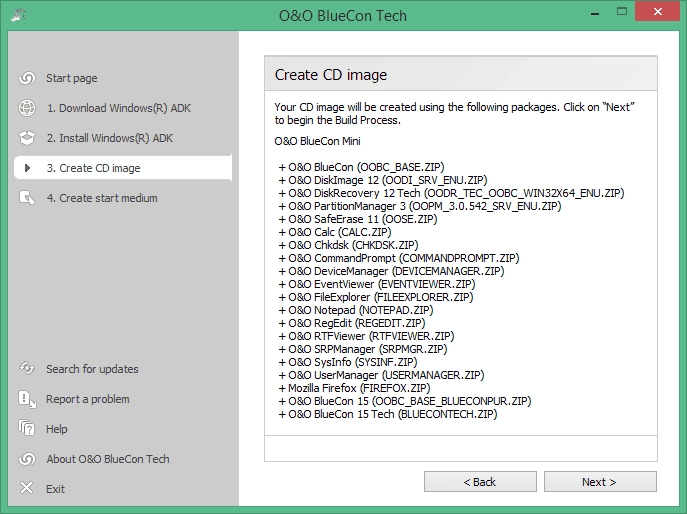The width and height of the screenshot is (687, 514).
Task: Click the O&O RegEdit (REGEDIT.ZIP) line
Action: pos(352,323)
